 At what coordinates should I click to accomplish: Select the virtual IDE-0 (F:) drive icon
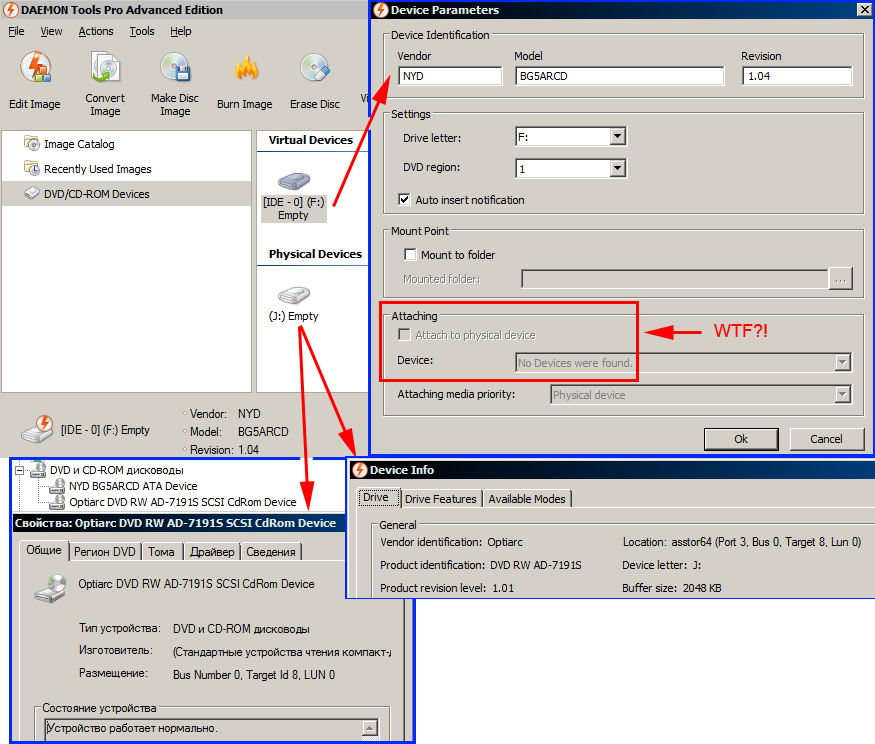coord(293,183)
